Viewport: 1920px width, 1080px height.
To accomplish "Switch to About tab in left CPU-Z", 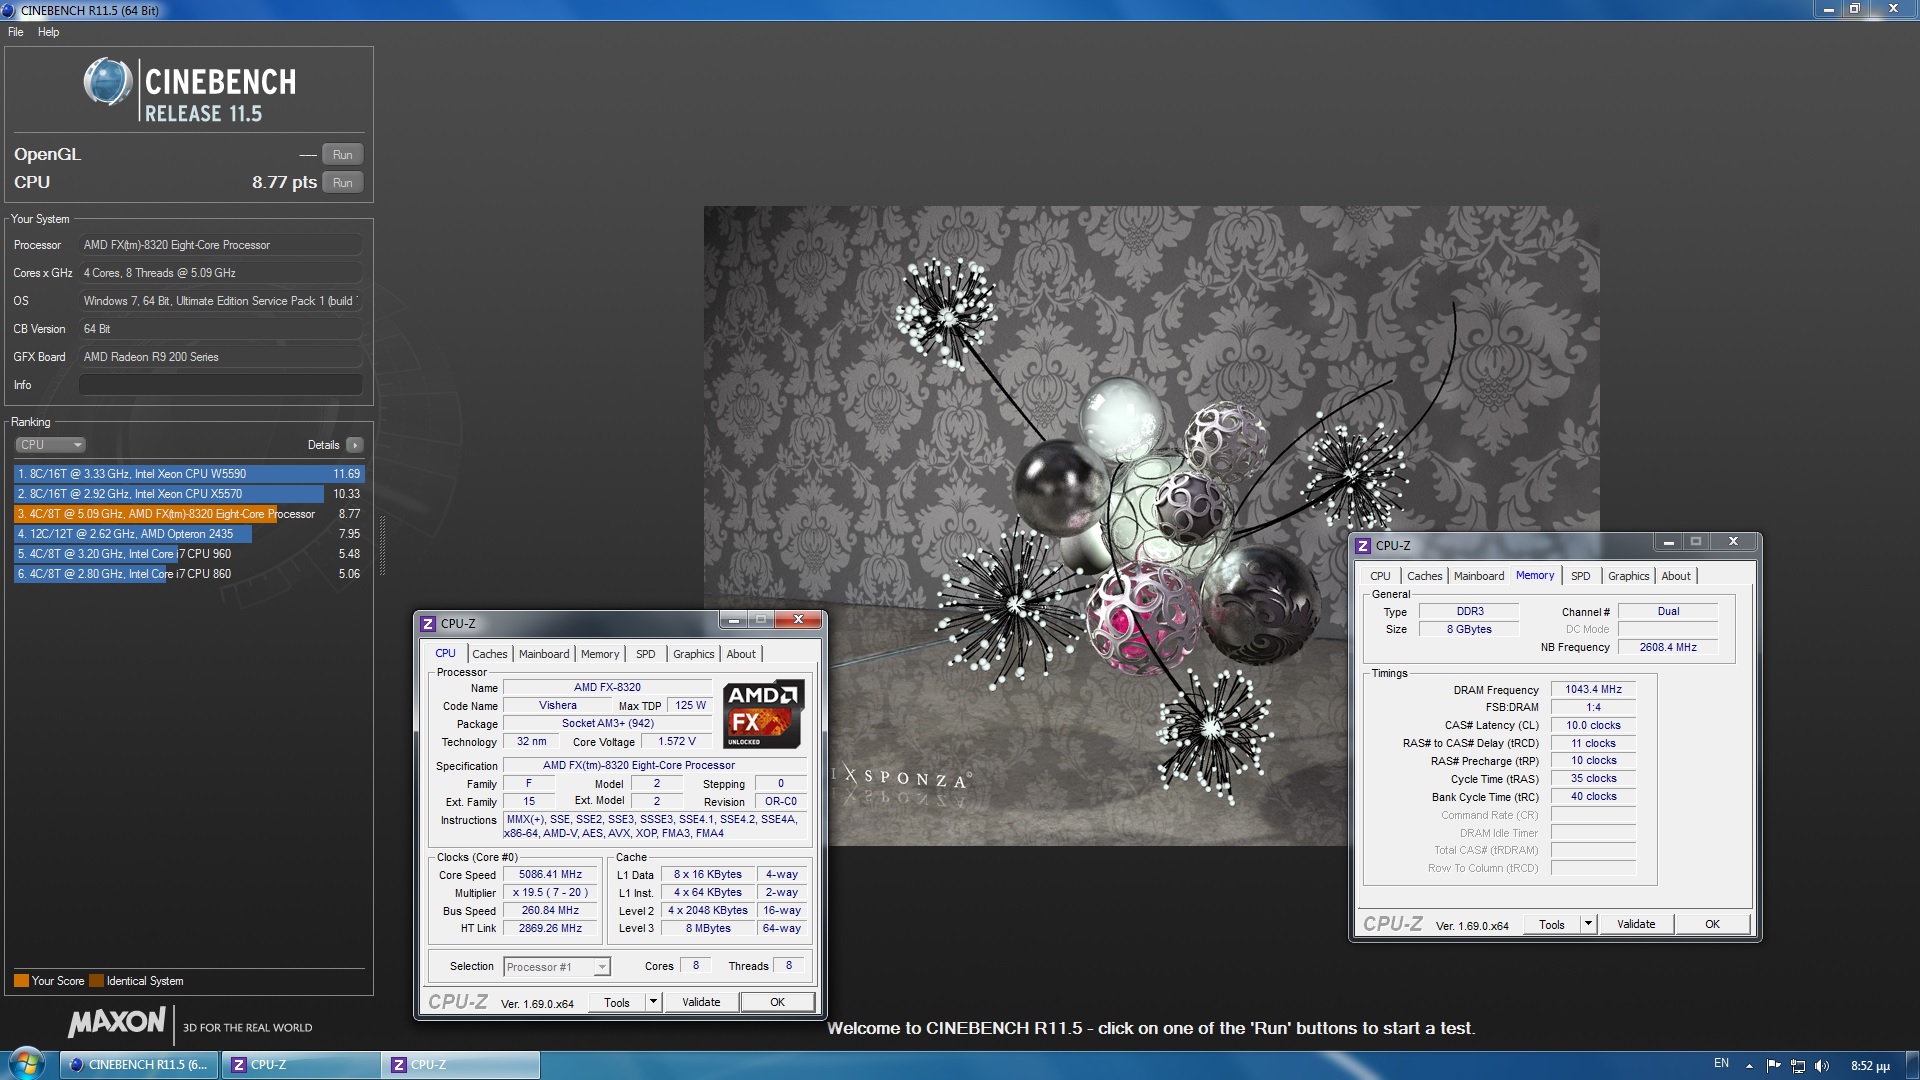I will (x=741, y=654).
